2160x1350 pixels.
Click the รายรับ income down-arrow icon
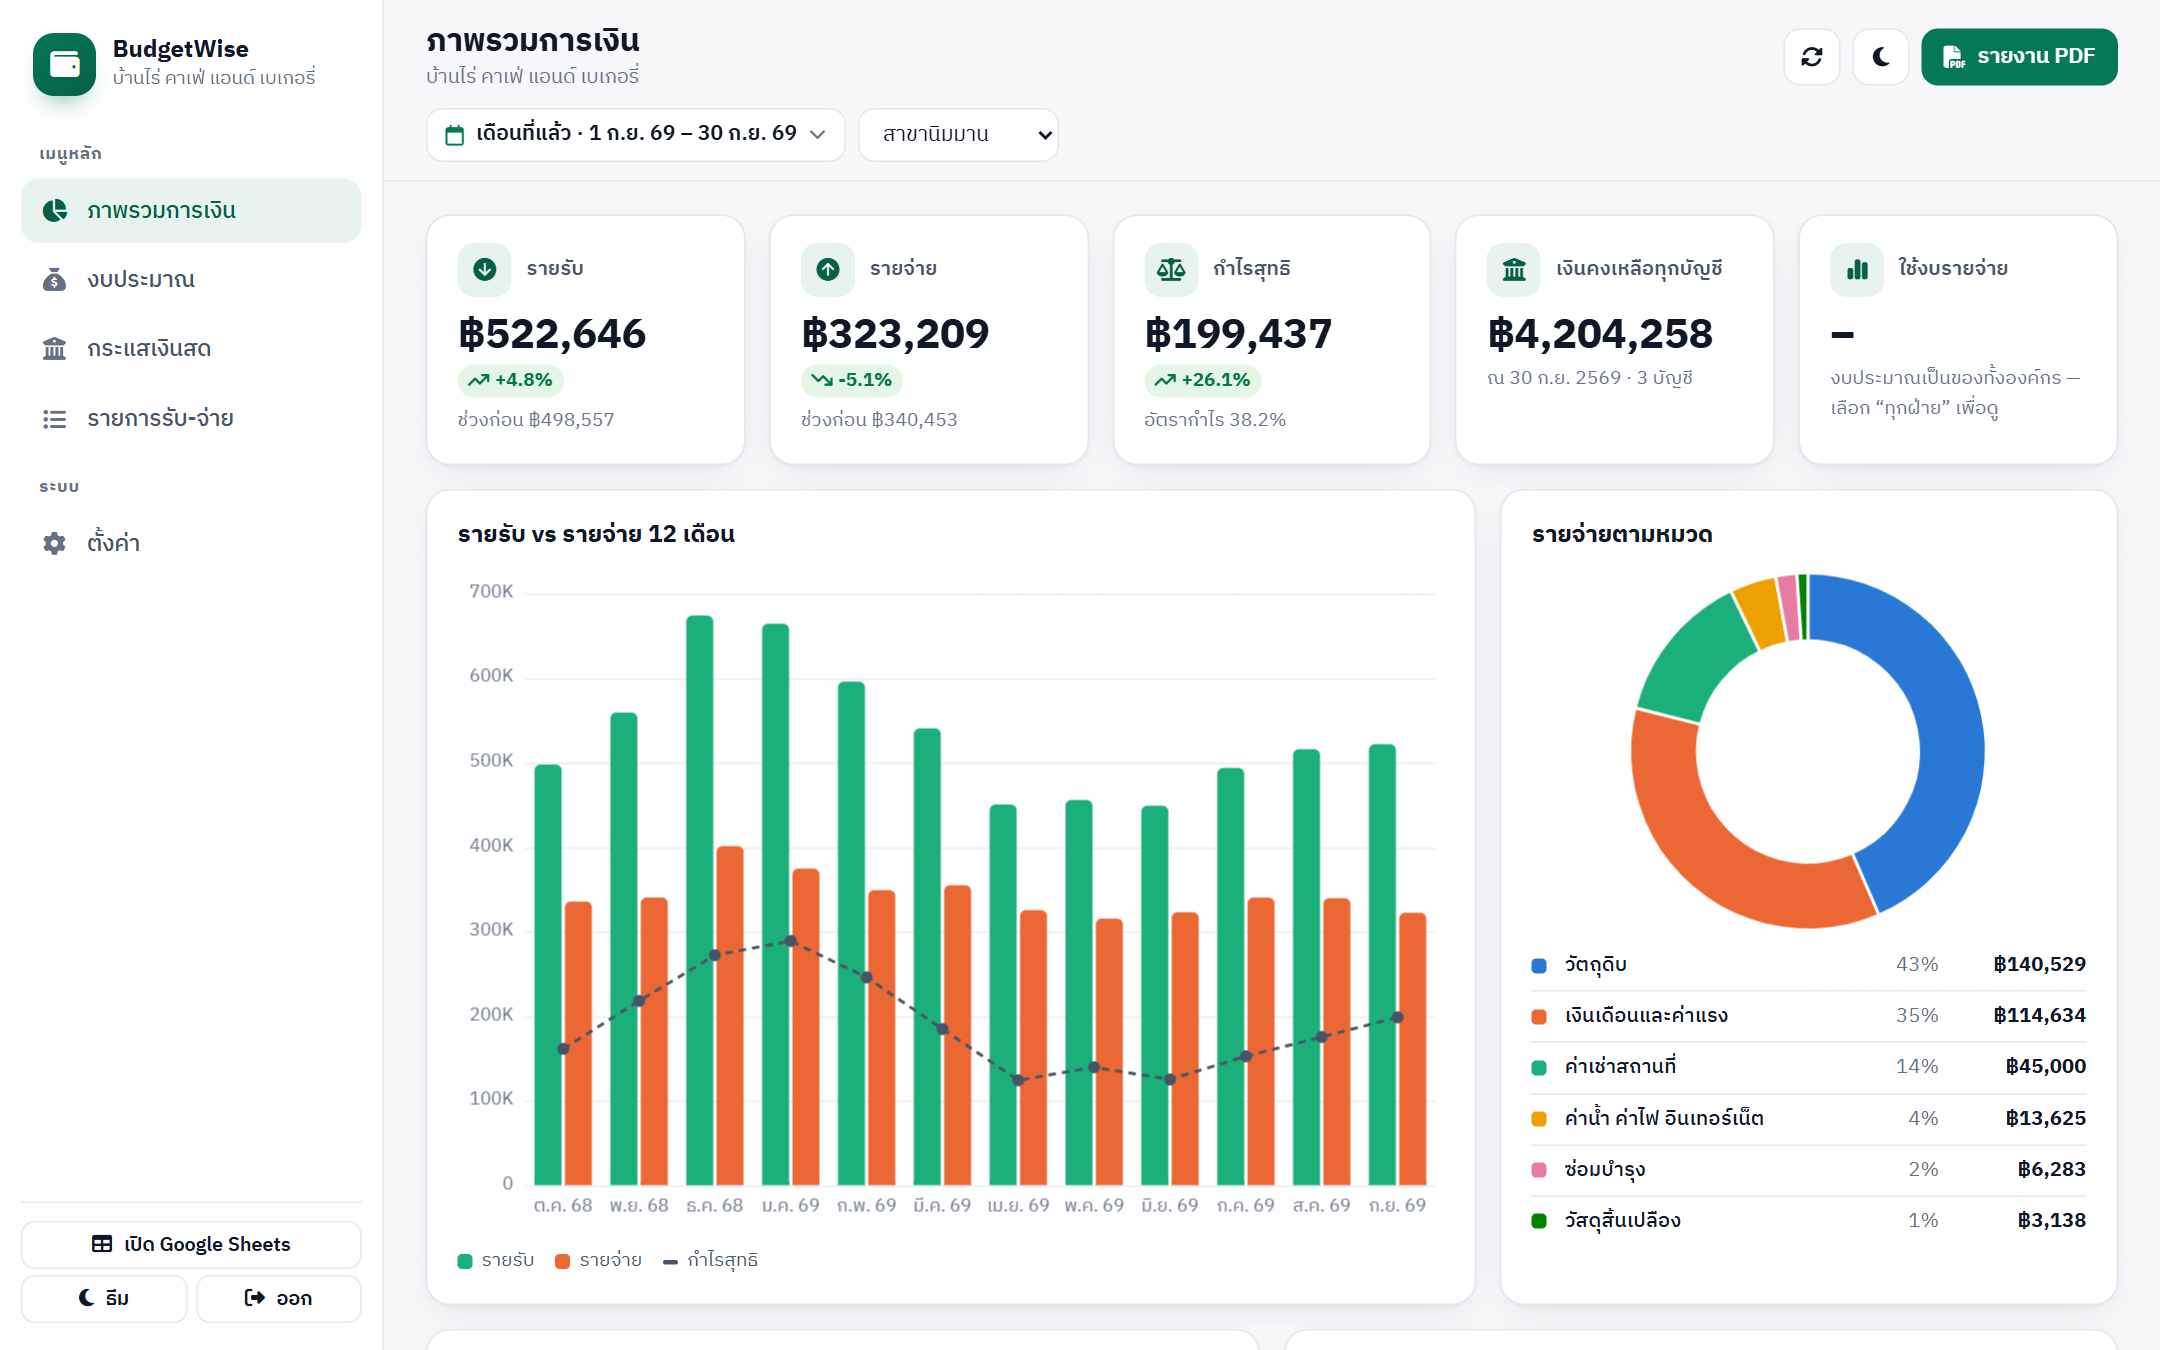[484, 269]
